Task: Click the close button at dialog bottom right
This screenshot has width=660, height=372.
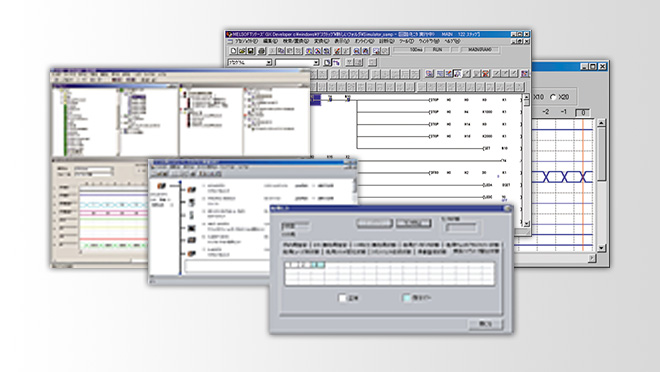Action: [x=485, y=324]
